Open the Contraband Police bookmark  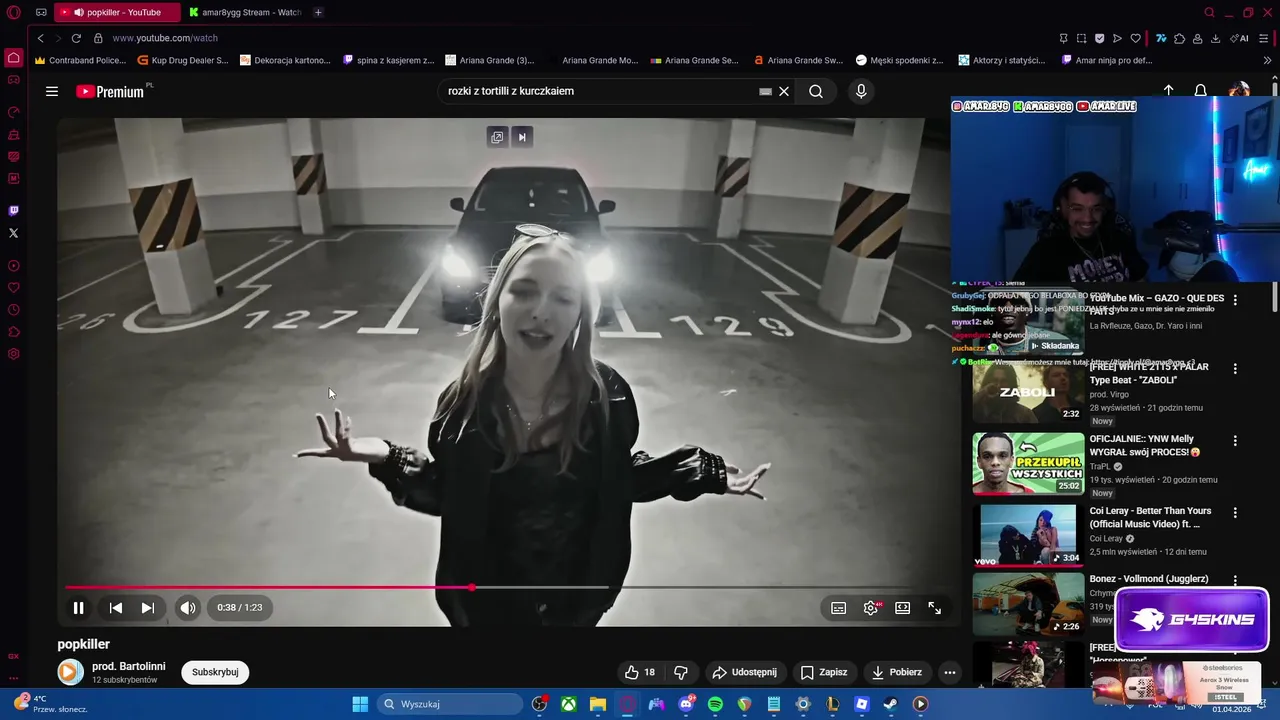(x=80, y=60)
